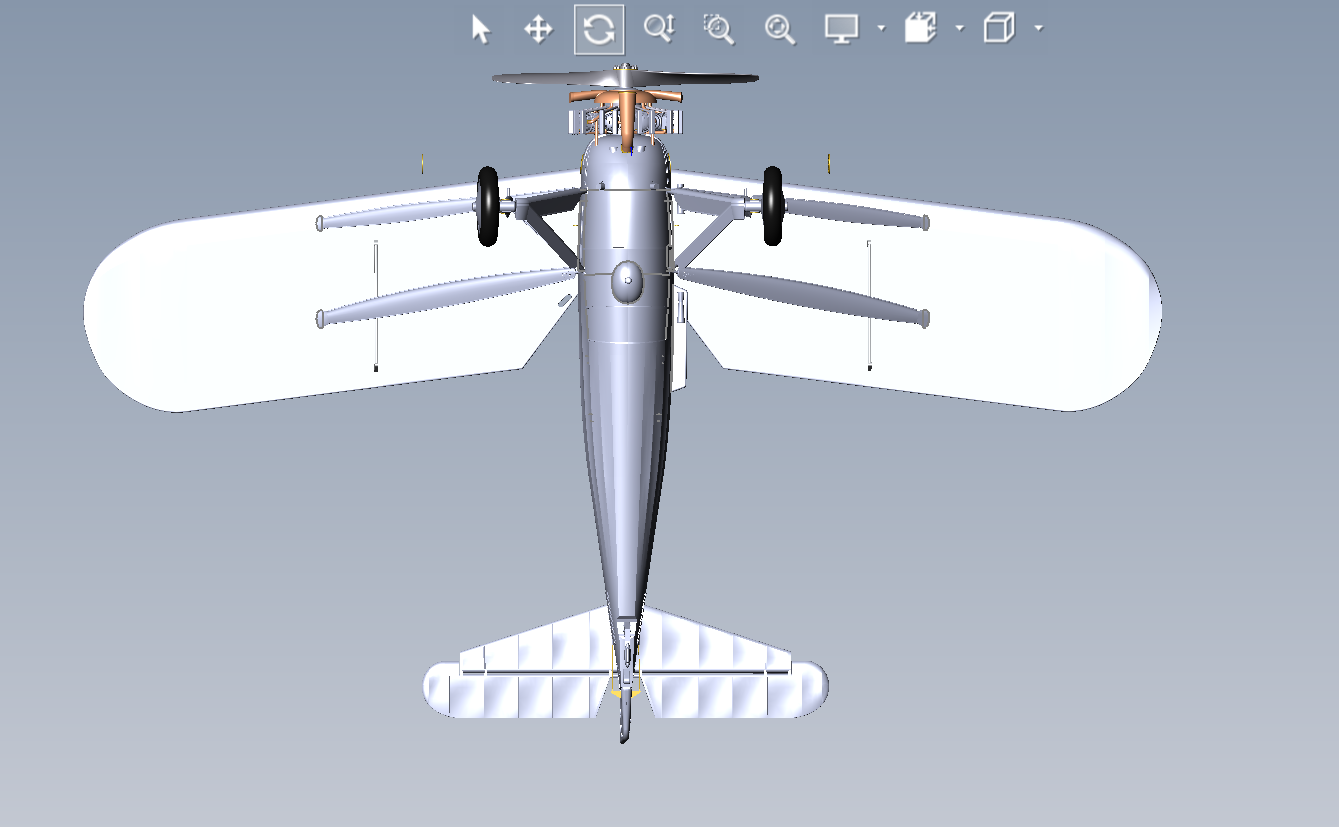
Task: Choose the zoom in/out magnifier tool
Action: click(659, 29)
